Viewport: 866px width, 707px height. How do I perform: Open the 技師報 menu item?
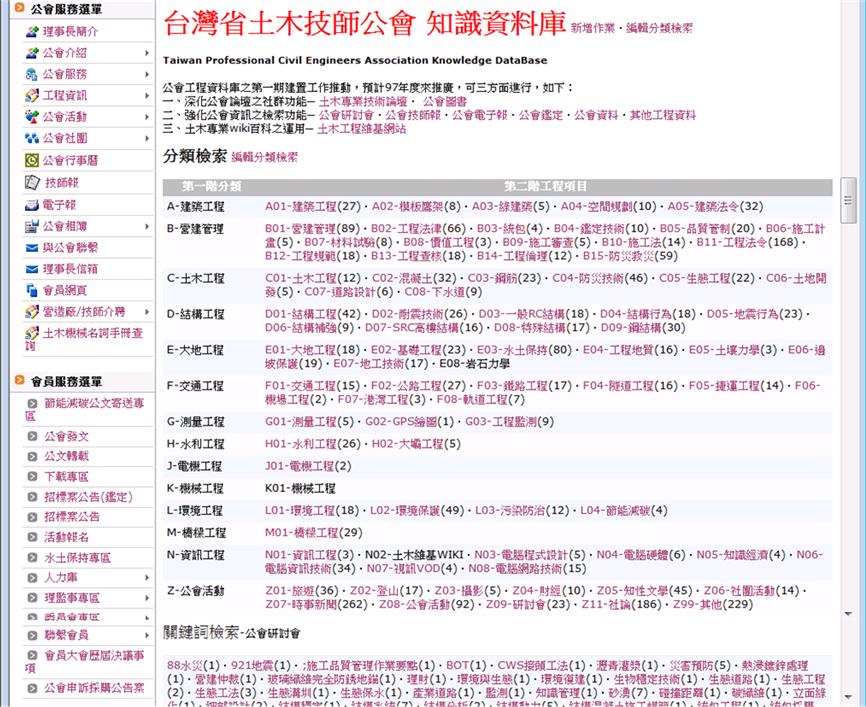pyautogui.click(x=61, y=183)
